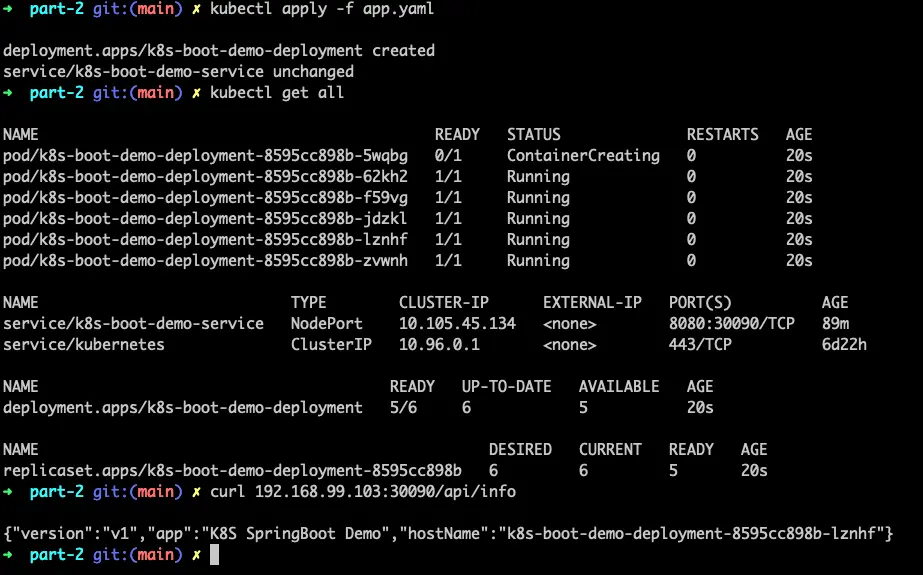This screenshot has width=923, height=575.
Task: Click pod name ending in 5wqbg
Action: (205, 156)
